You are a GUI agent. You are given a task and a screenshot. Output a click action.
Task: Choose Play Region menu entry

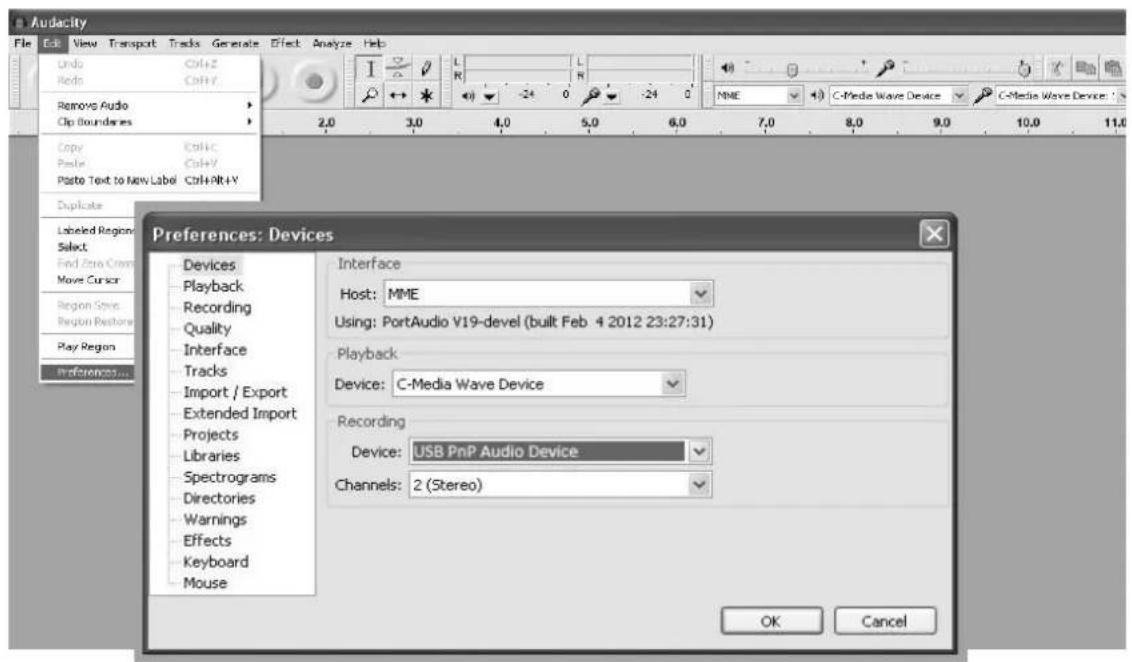pos(88,347)
